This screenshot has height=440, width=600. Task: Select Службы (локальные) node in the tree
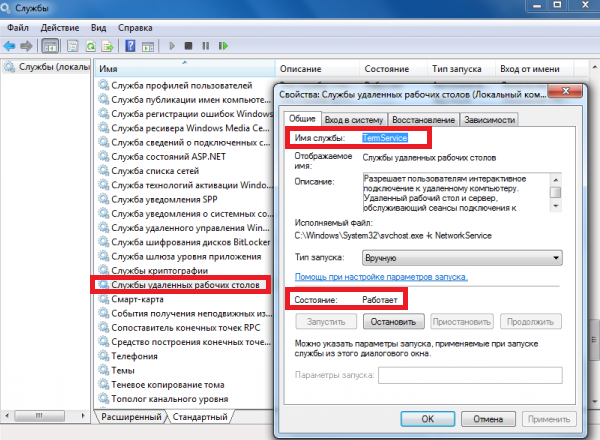(x=47, y=67)
